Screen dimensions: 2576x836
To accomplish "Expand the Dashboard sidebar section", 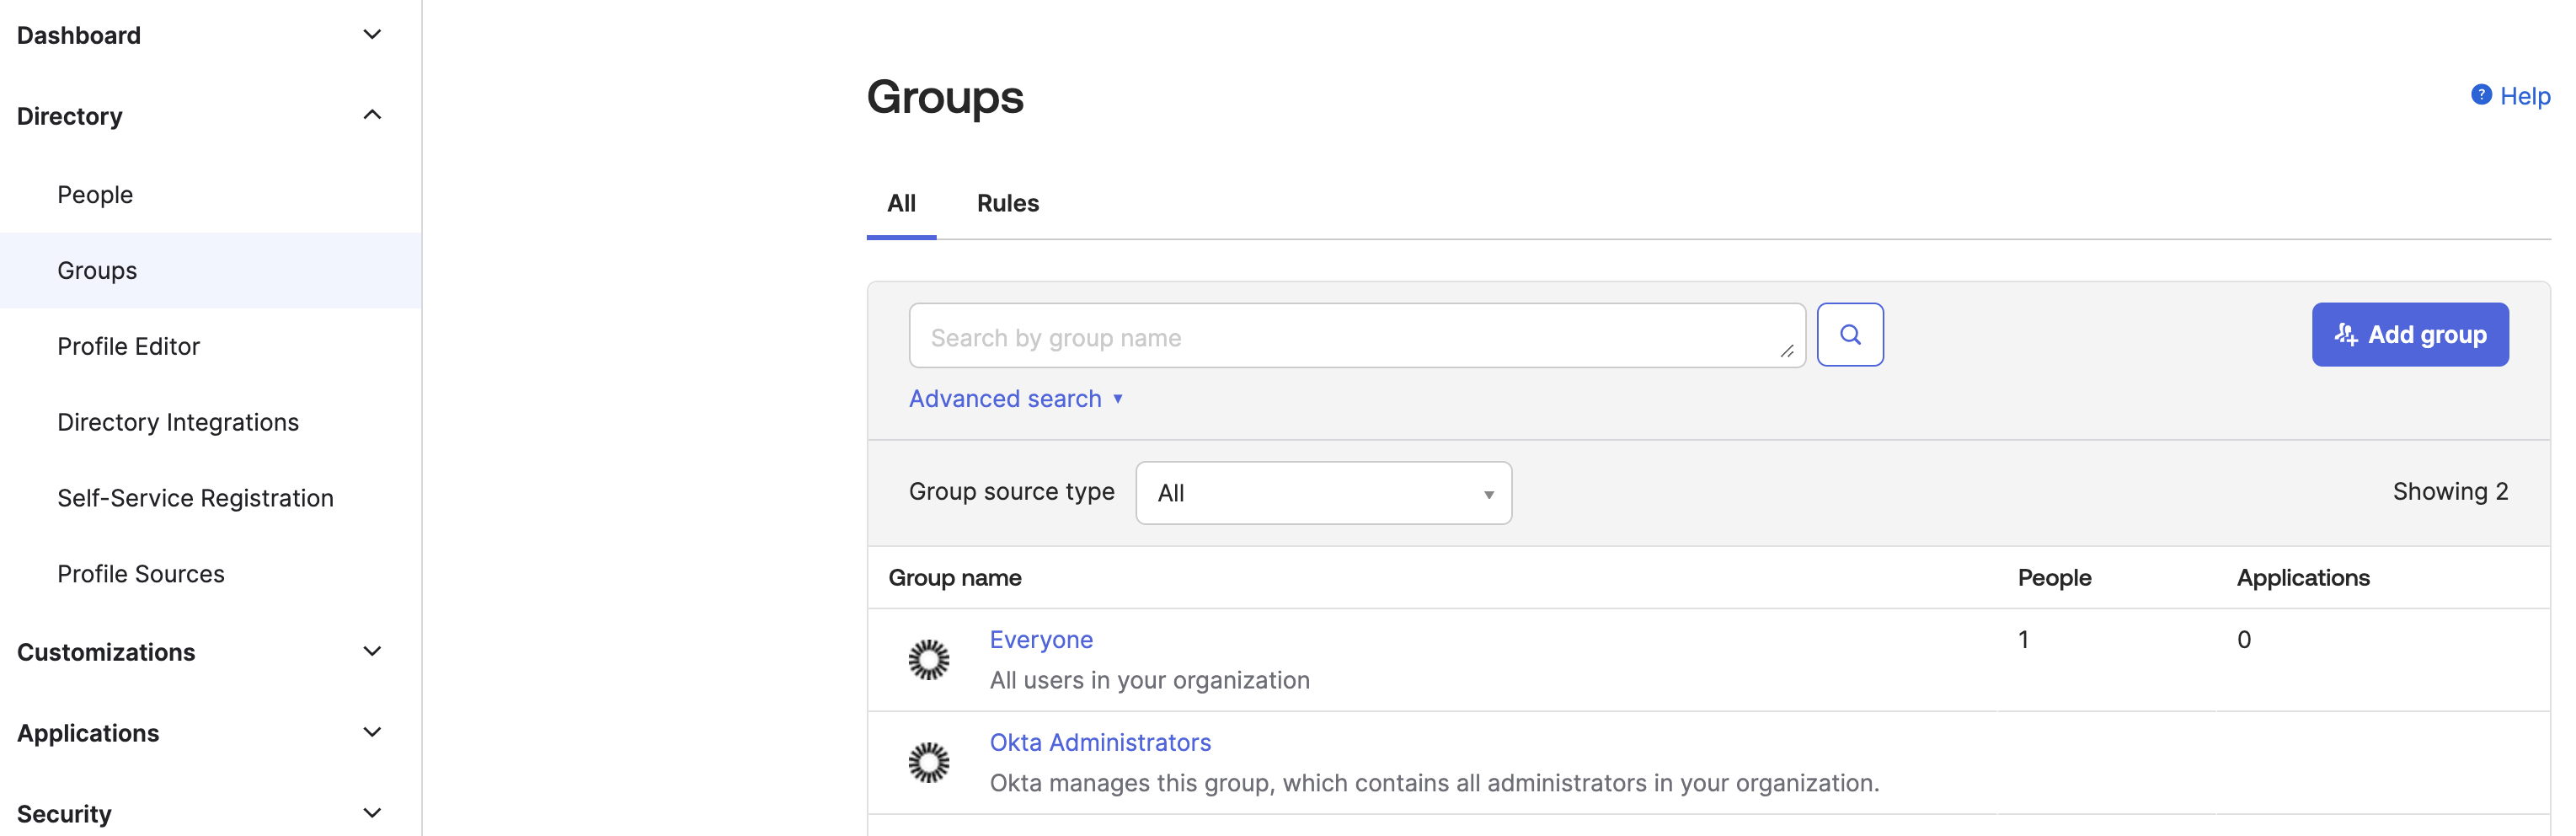I will click(371, 35).
